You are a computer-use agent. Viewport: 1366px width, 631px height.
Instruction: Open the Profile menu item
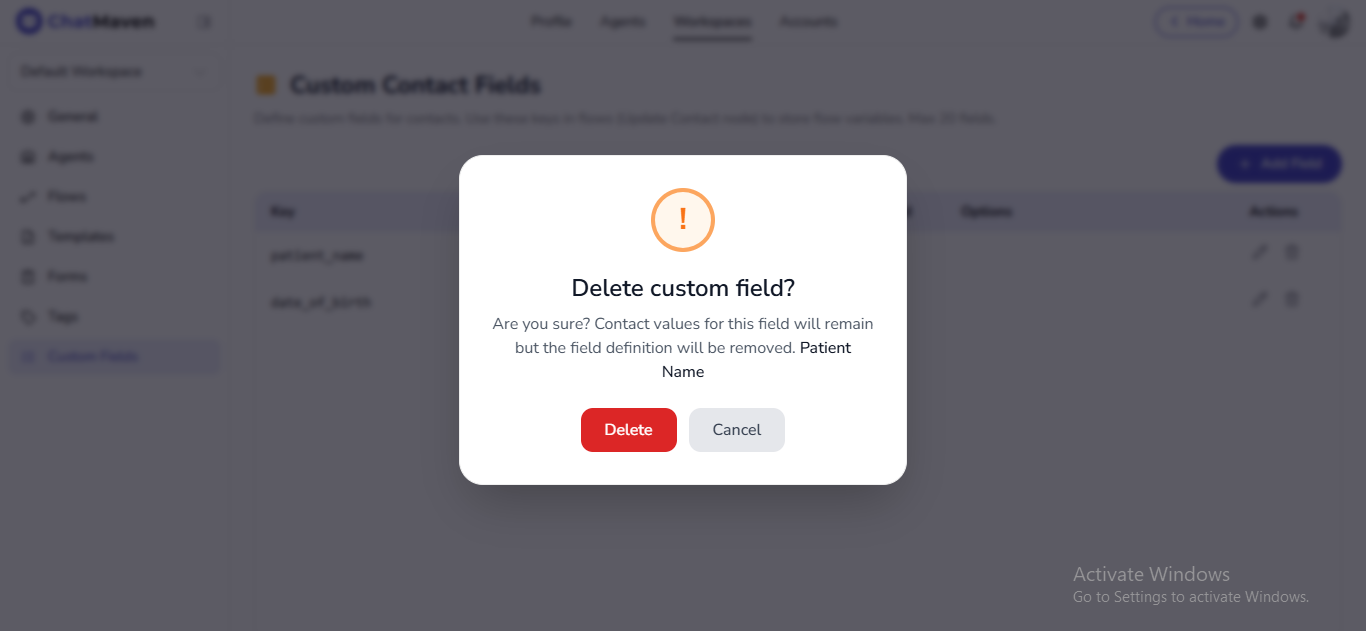coord(551,21)
